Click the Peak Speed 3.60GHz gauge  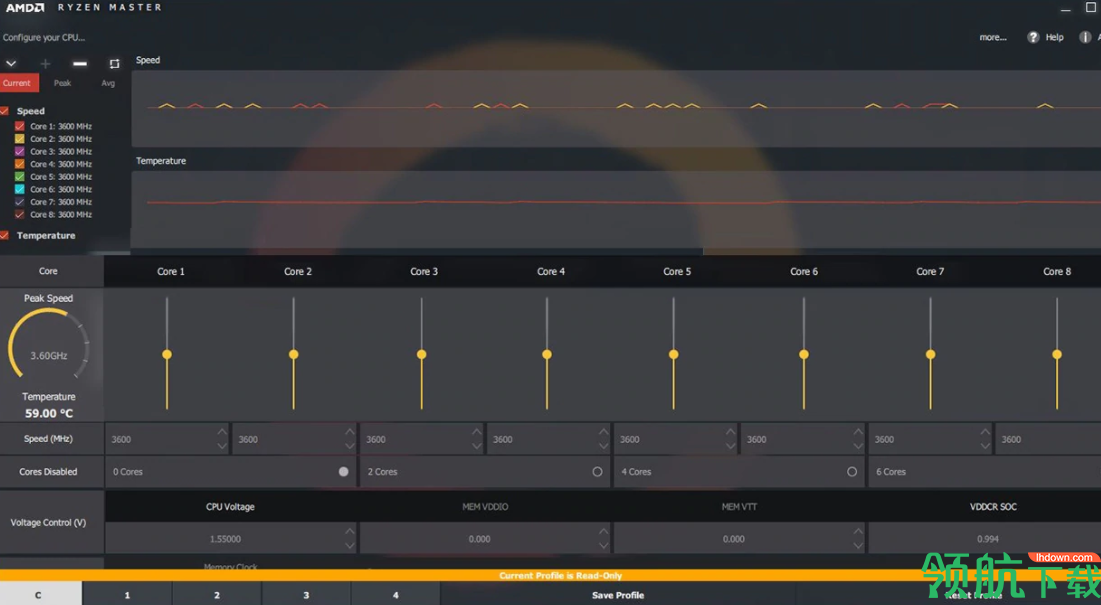point(48,345)
